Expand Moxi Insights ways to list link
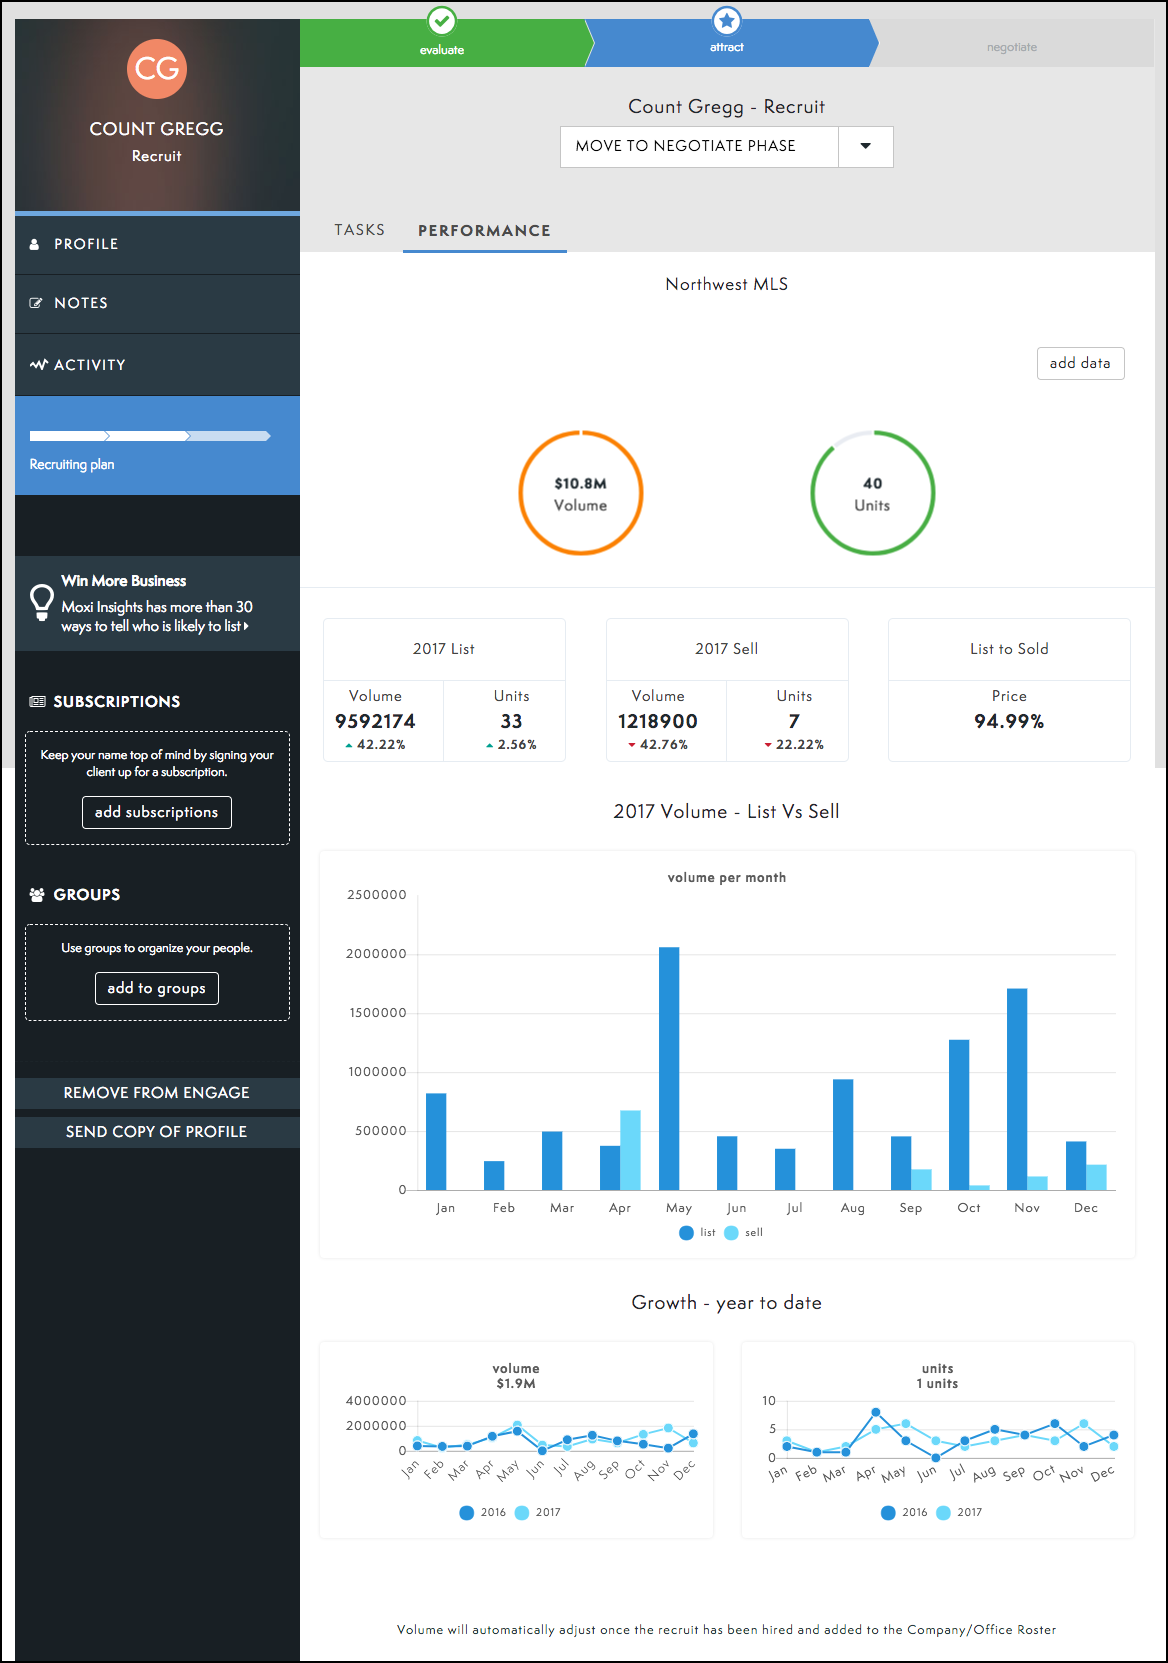This screenshot has height=1663, width=1168. (x=156, y=626)
